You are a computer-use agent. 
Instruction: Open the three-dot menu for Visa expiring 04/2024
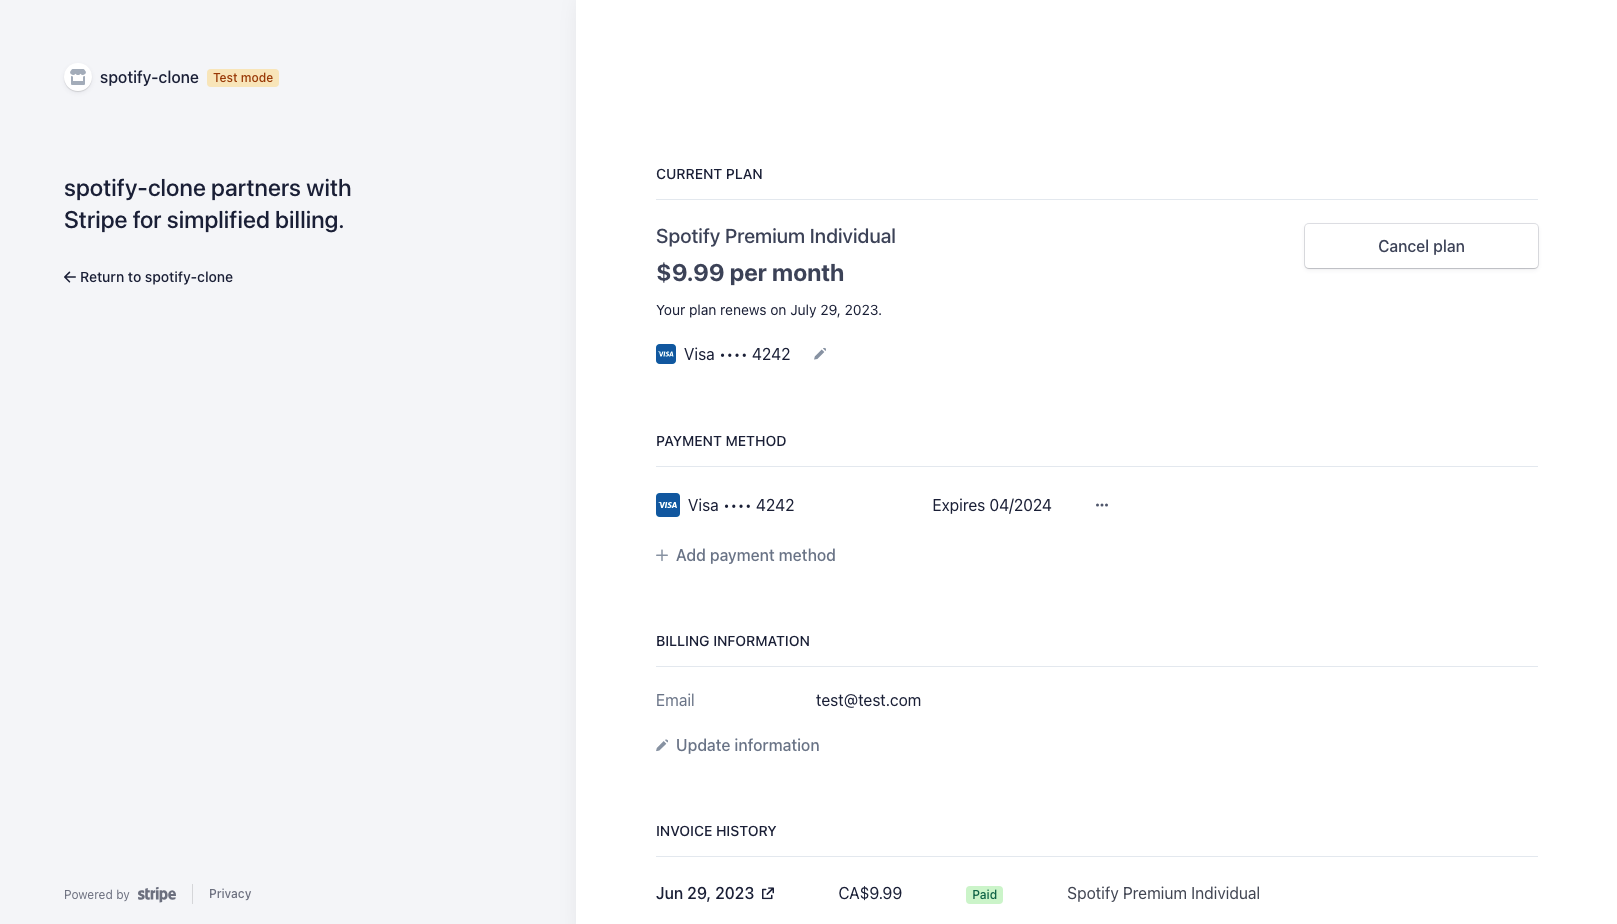coord(1102,505)
